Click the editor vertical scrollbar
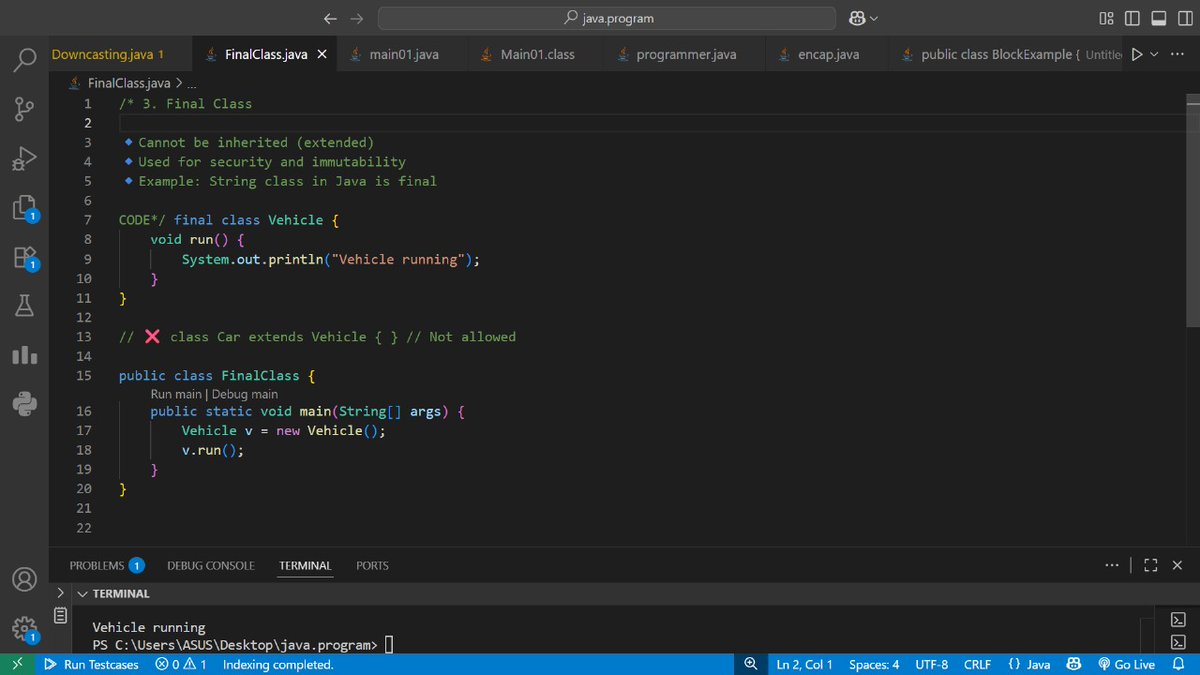The height and width of the screenshot is (675, 1200). click(1193, 210)
